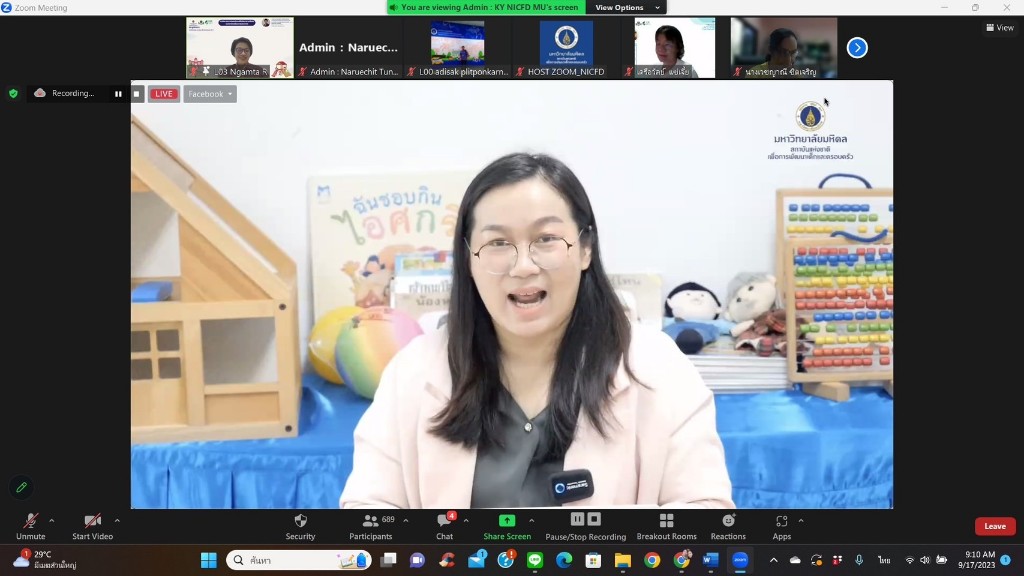Click the green Share Screen button
Image resolution: width=1024 pixels, height=576 pixels.
(507, 526)
